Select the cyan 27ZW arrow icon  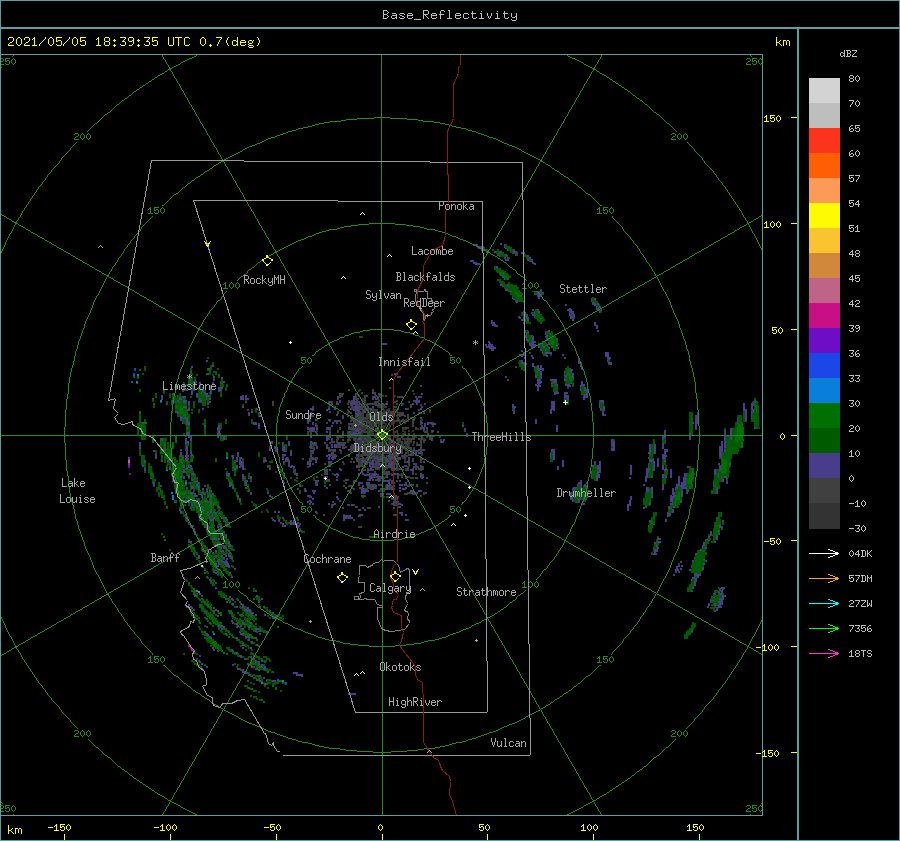click(x=824, y=603)
